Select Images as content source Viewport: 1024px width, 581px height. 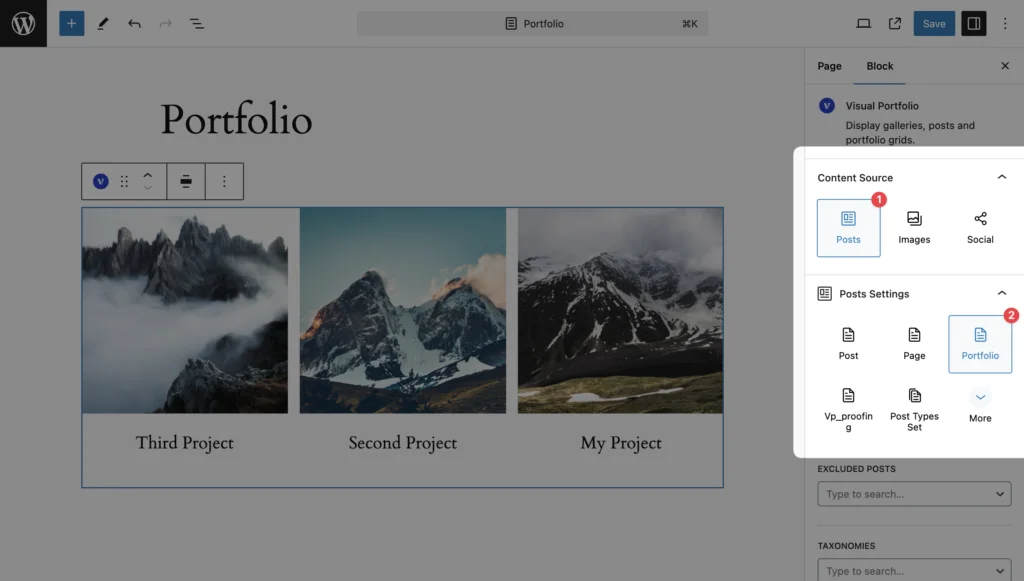point(914,228)
